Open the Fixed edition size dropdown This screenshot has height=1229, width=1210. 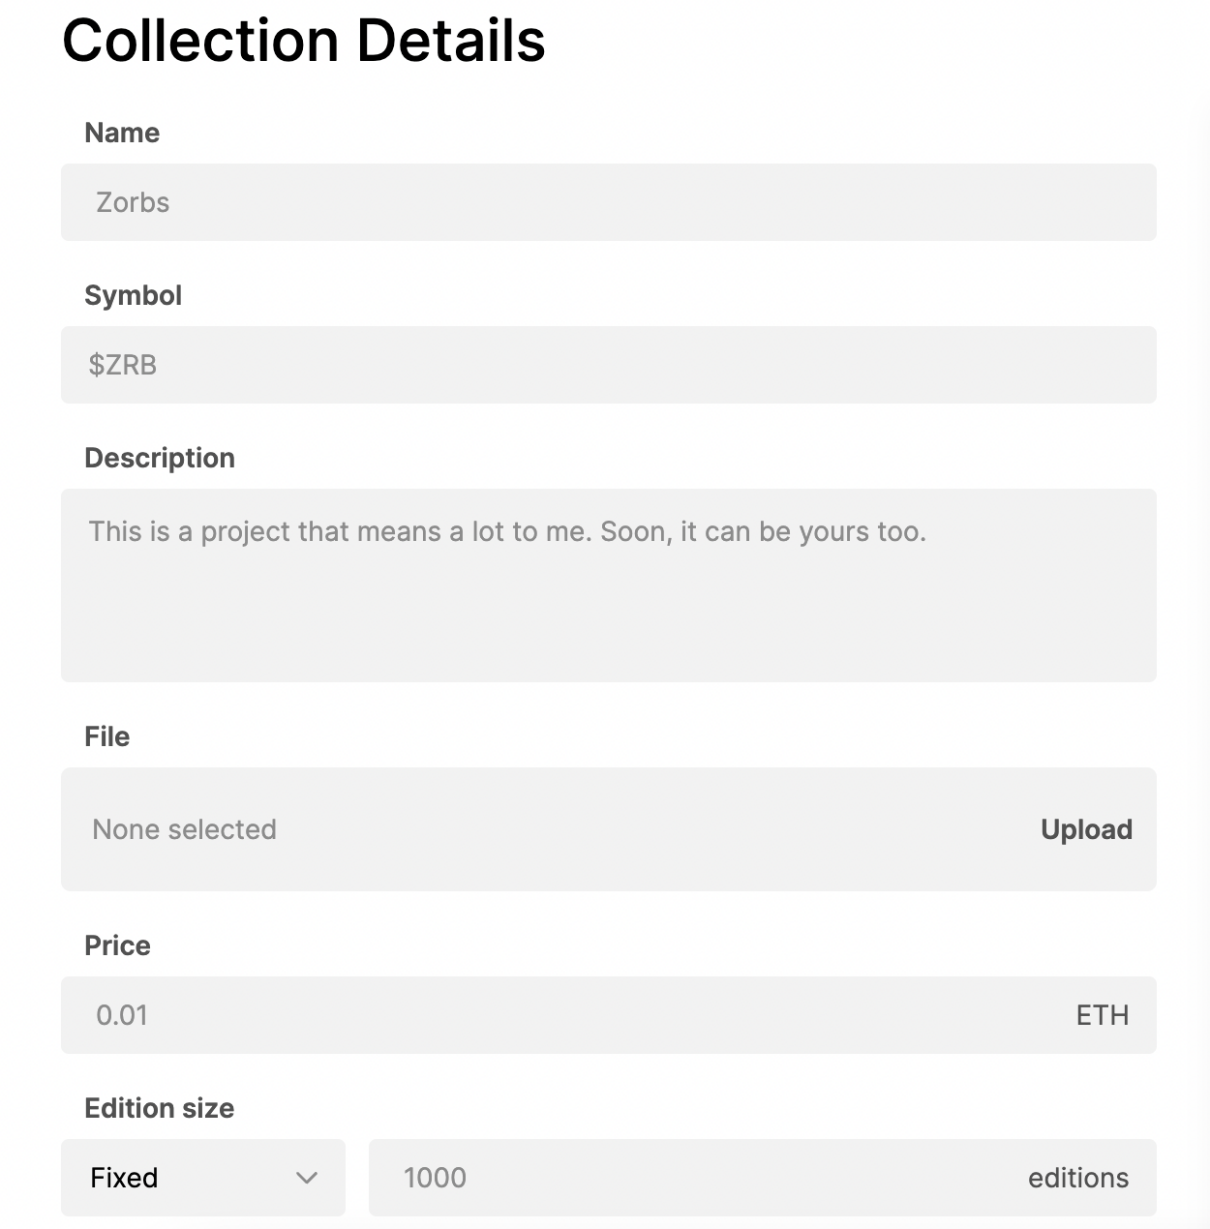point(203,1178)
